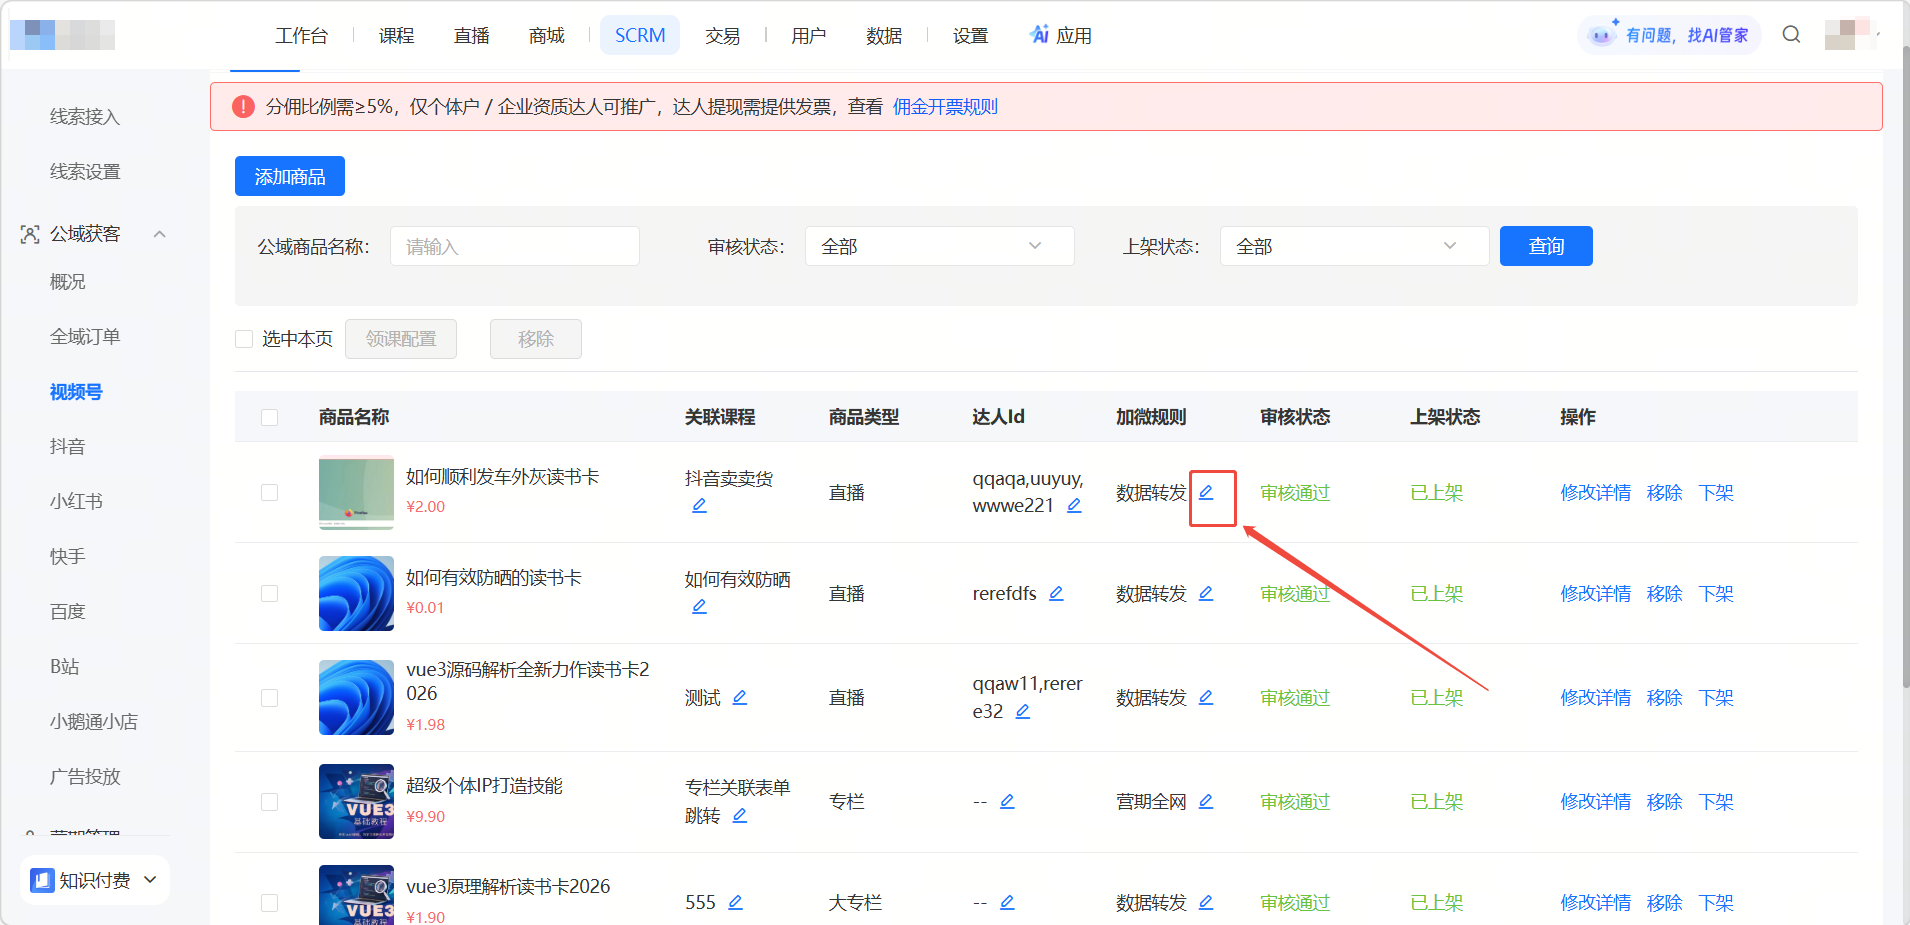Open the 佣金开票规则 link

tap(945, 107)
